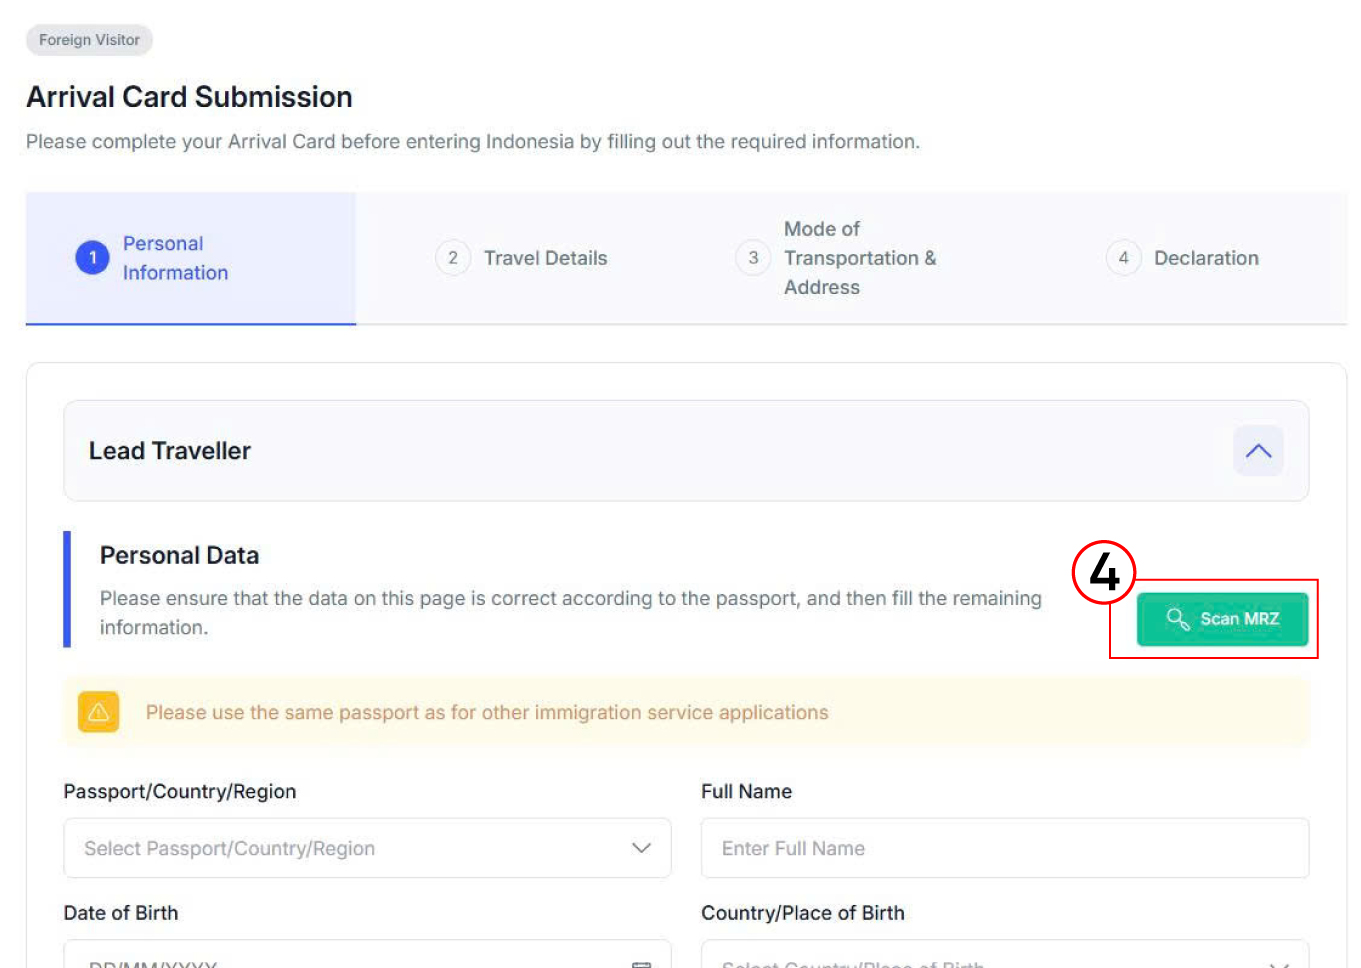Viewport: 1361px width, 968px height.
Task: Click the calendar icon in Date of Birth
Action: (x=642, y=963)
